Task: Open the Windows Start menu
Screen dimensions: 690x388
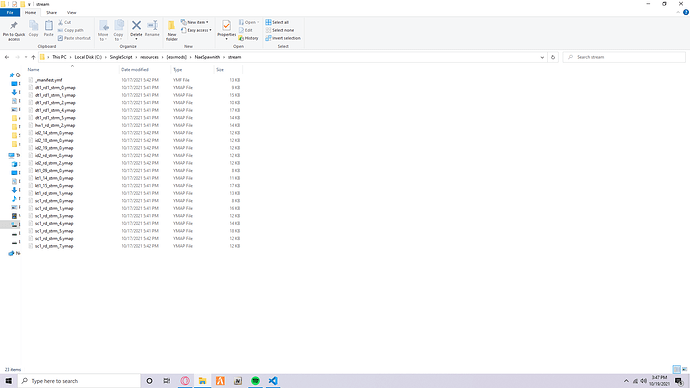Action: point(9,381)
